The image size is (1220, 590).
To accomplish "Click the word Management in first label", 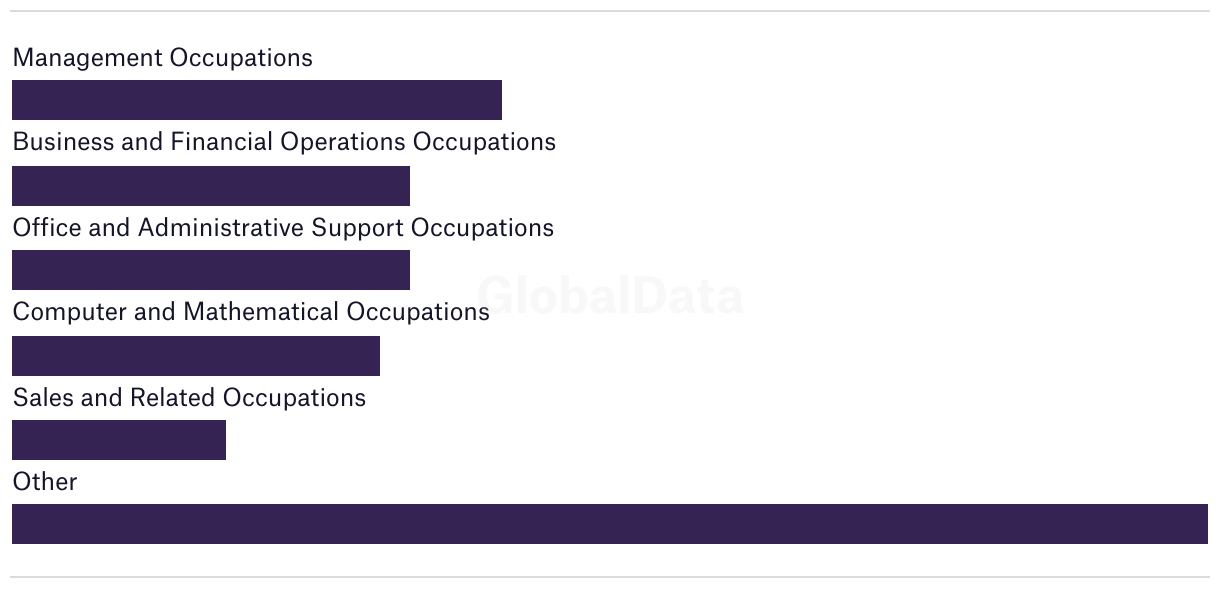I will 87,58.
